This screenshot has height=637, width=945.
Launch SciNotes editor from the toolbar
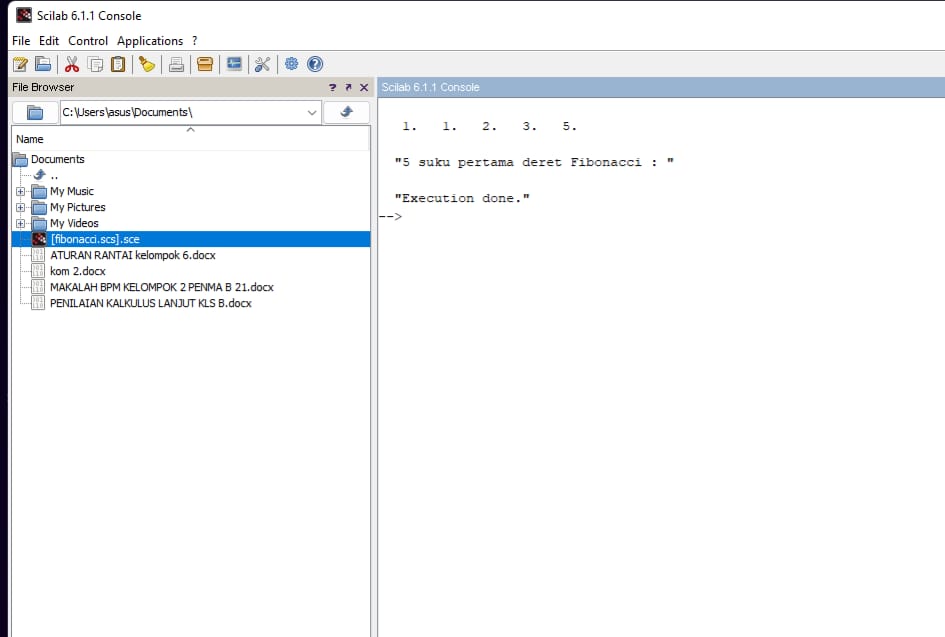(20, 64)
